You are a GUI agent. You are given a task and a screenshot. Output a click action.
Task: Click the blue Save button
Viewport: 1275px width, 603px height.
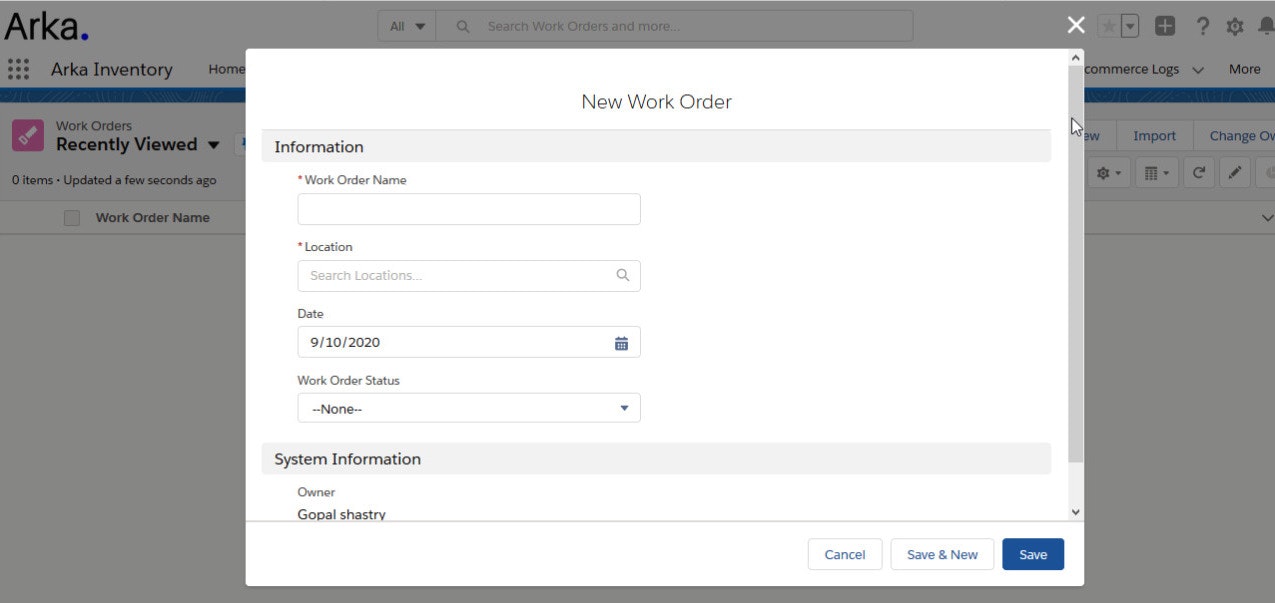(1033, 554)
